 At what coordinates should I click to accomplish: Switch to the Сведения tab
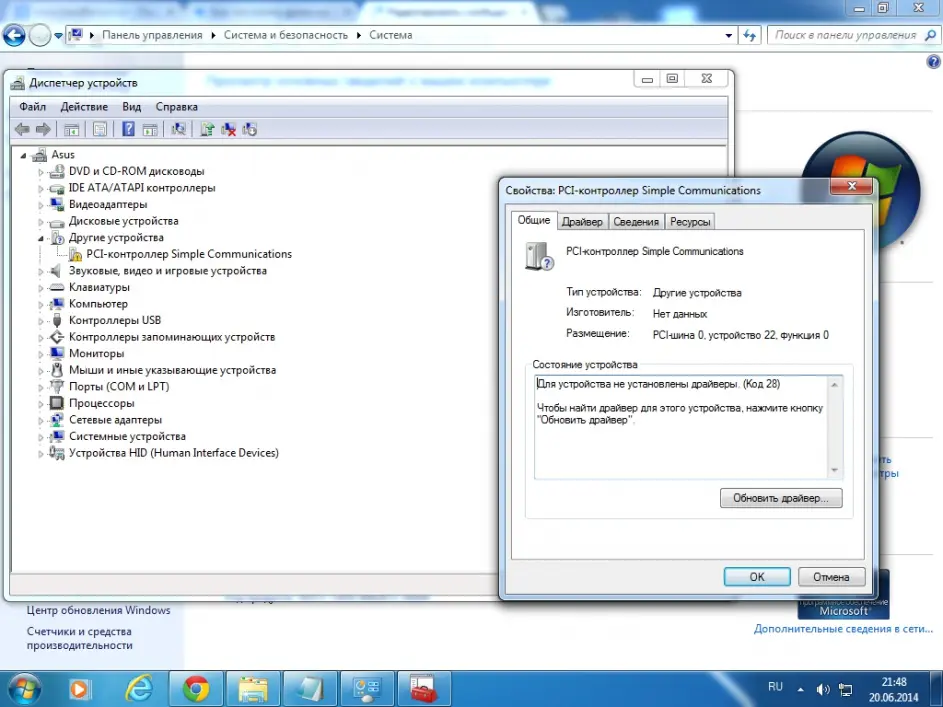pos(636,222)
